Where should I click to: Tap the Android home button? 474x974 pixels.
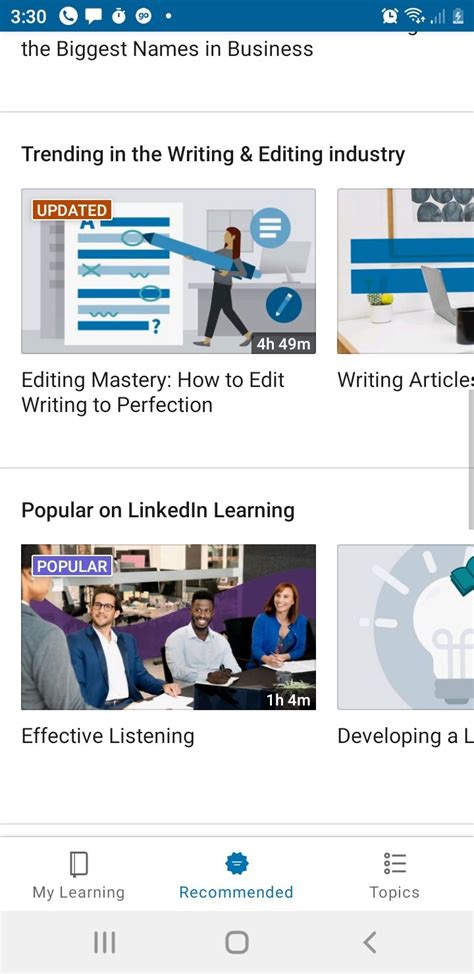pos(237,942)
